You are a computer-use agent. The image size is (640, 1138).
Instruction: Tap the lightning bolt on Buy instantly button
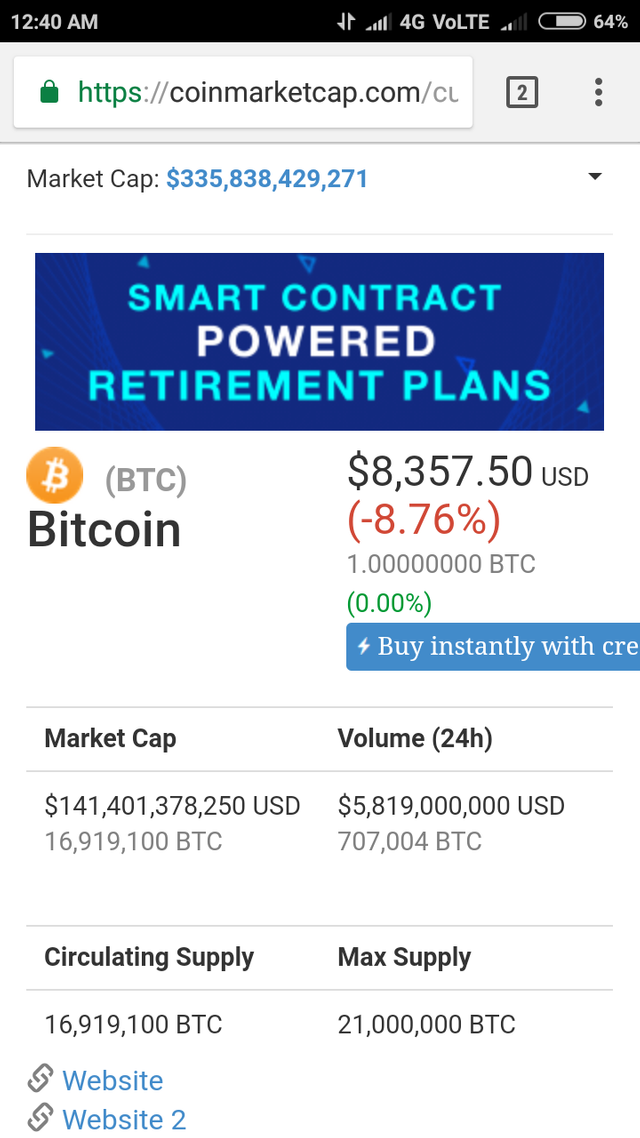click(x=363, y=647)
